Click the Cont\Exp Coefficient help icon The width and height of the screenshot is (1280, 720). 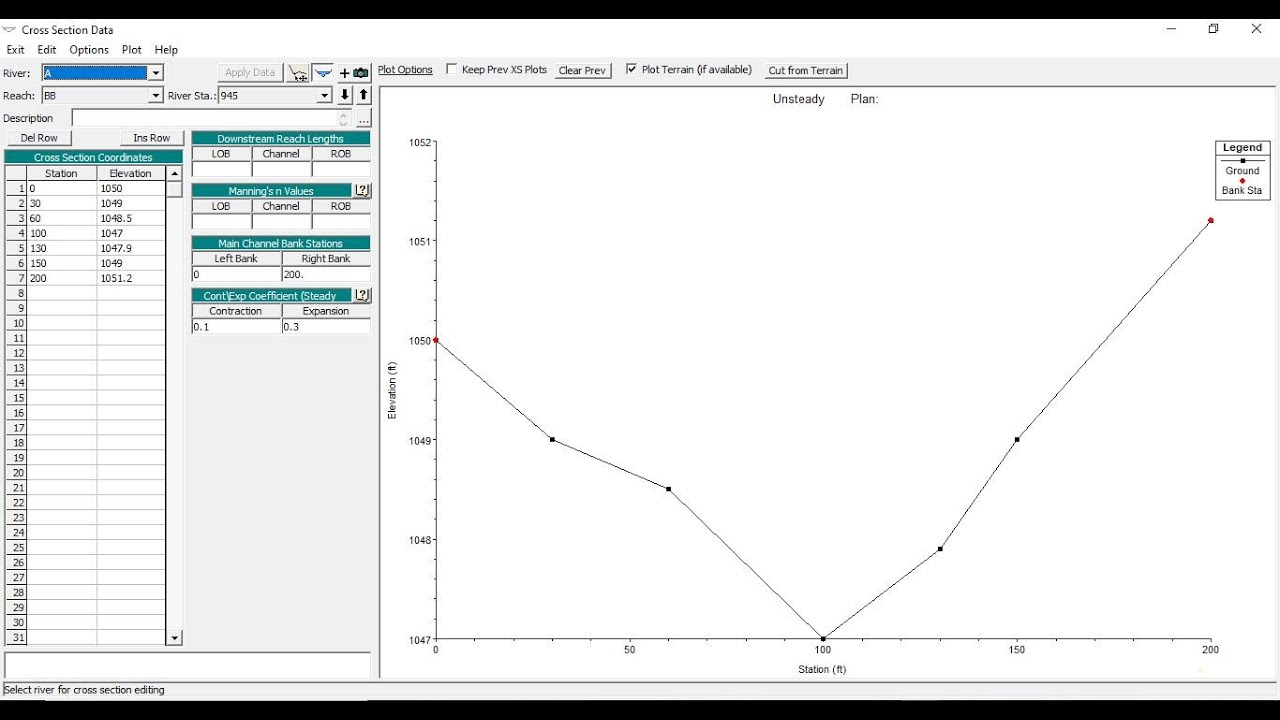click(x=362, y=295)
